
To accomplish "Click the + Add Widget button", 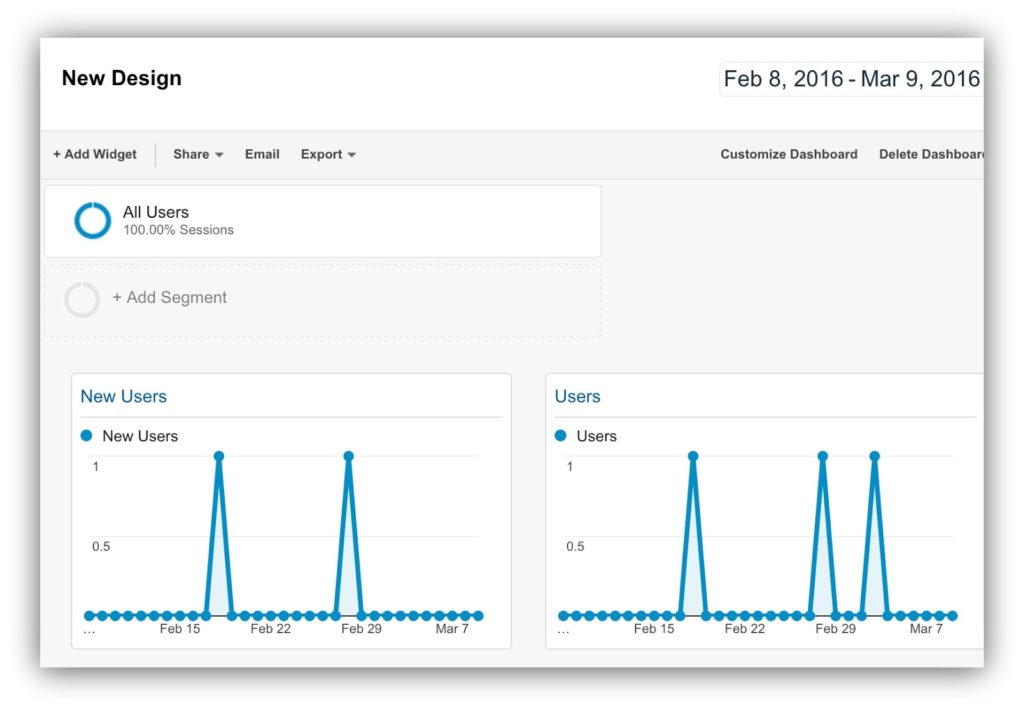I will click(95, 154).
